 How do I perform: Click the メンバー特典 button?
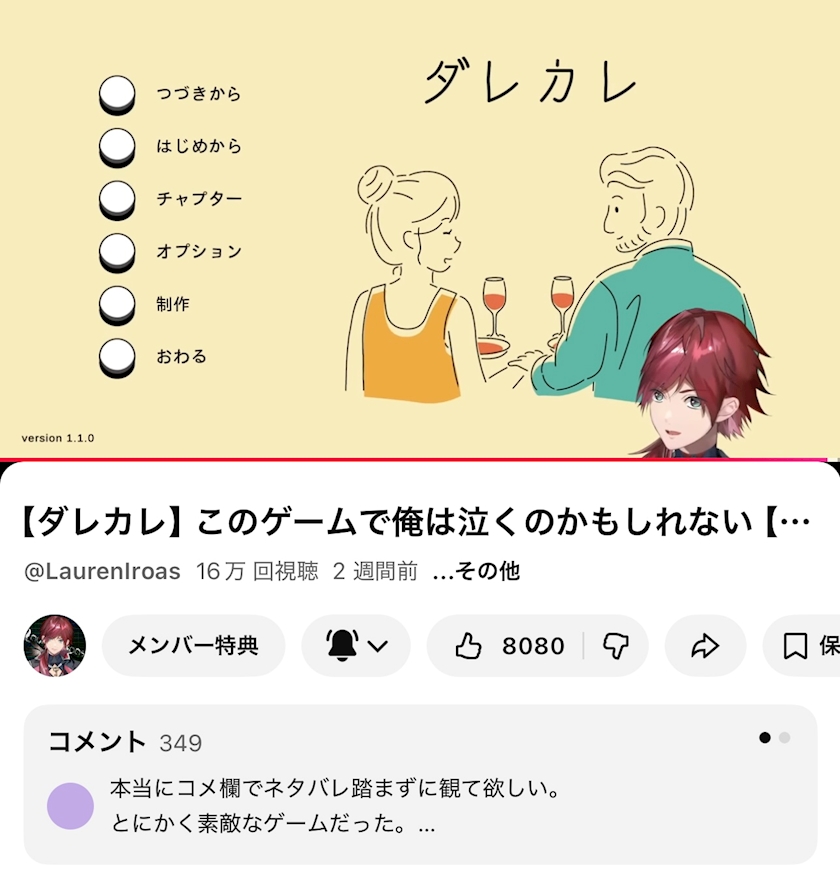[x=193, y=645]
